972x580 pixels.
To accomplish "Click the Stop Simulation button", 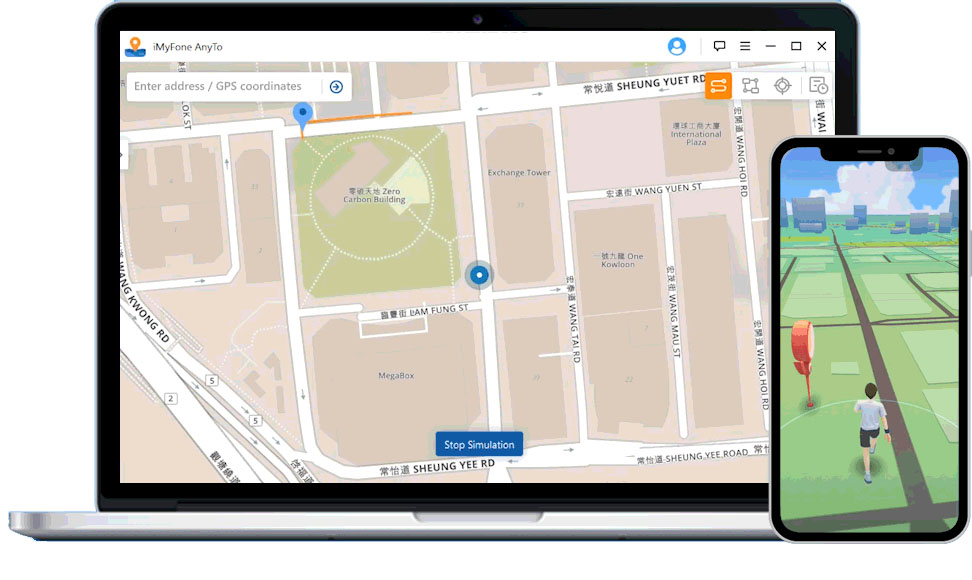I will [x=479, y=445].
